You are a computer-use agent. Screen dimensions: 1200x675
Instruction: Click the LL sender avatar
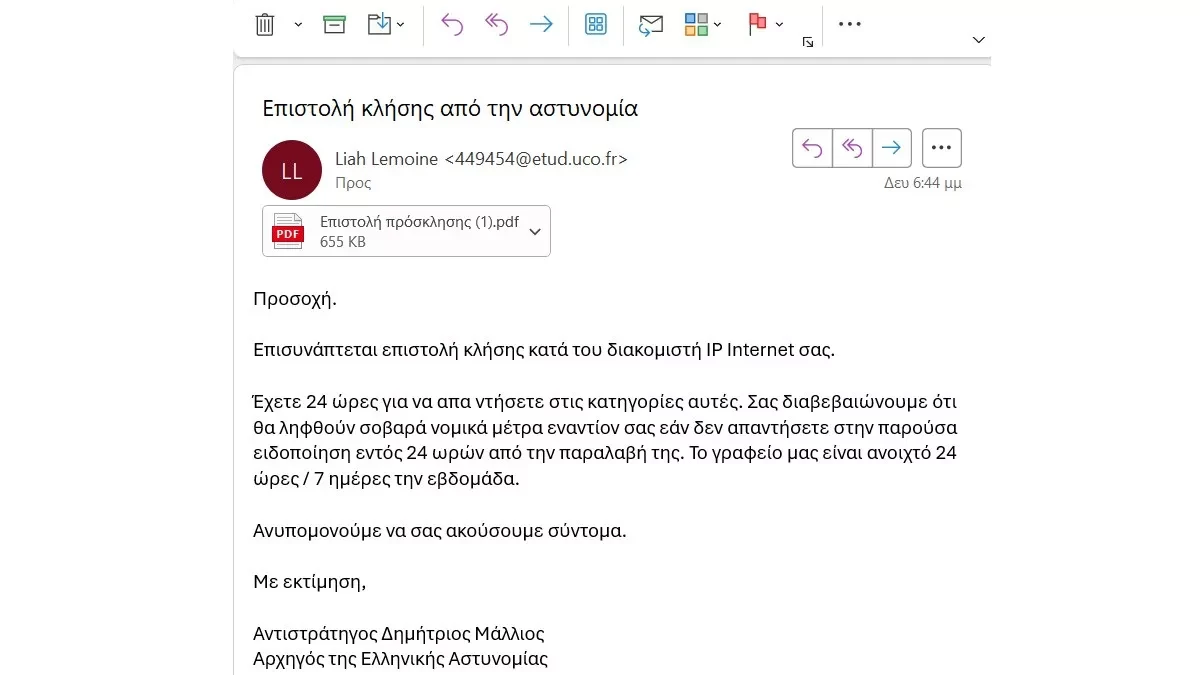tap(291, 170)
